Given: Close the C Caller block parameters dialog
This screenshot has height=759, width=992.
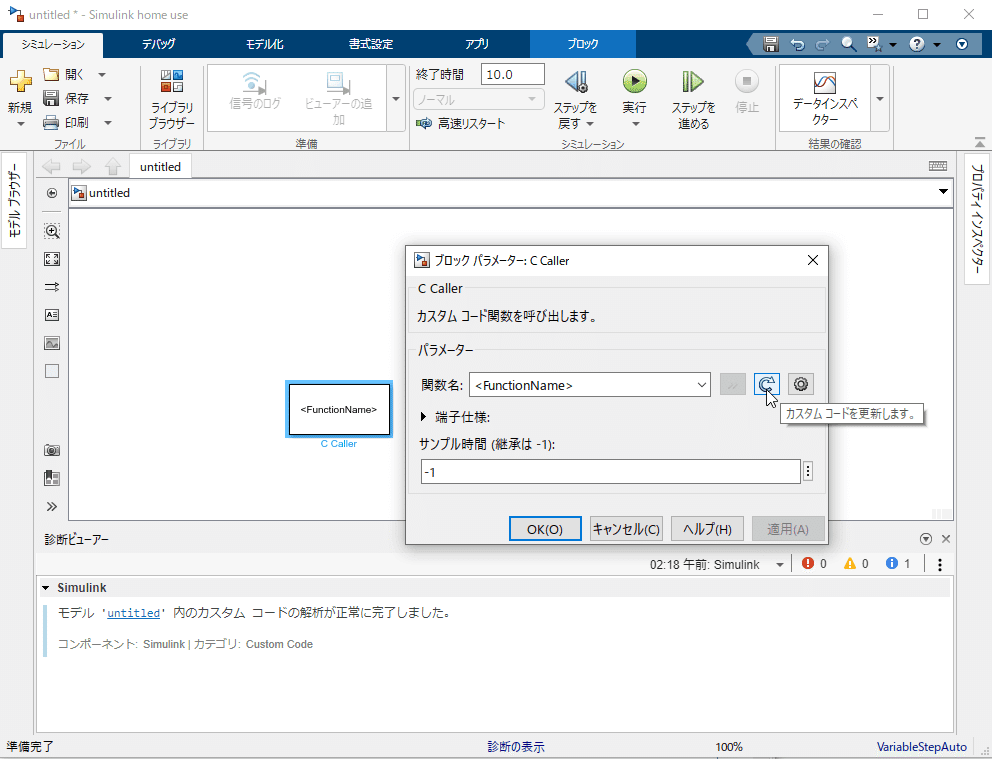Looking at the screenshot, I should tap(813, 260).
